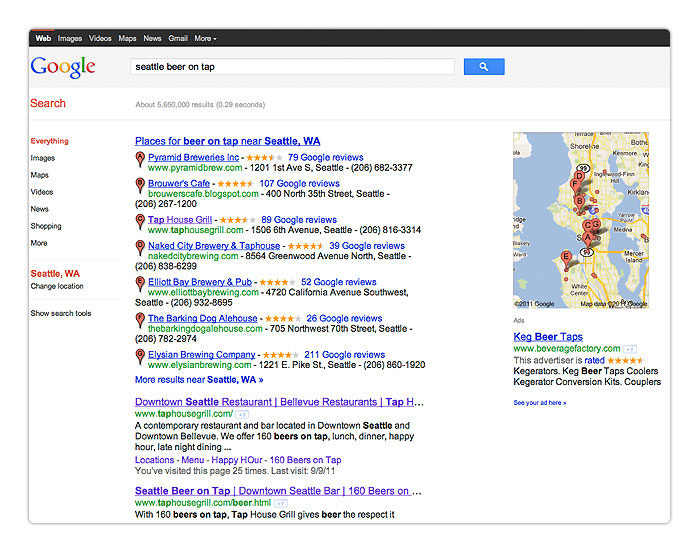
Task: Click the Google logo
Action: click(x=63, y=67)
